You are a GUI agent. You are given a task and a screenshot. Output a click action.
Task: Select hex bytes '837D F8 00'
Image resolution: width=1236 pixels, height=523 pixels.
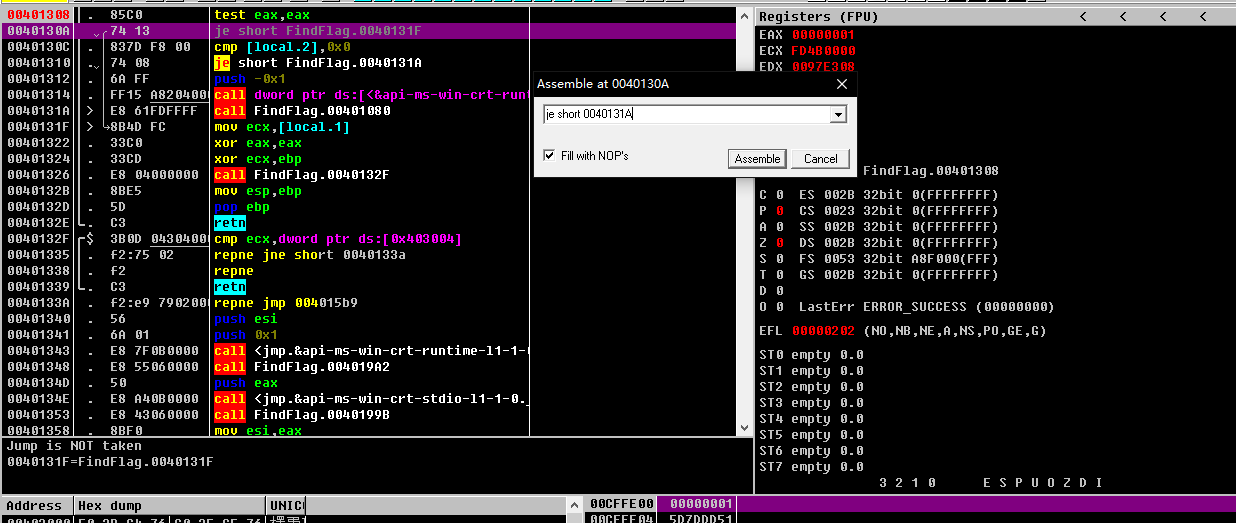tap(150, 47)
